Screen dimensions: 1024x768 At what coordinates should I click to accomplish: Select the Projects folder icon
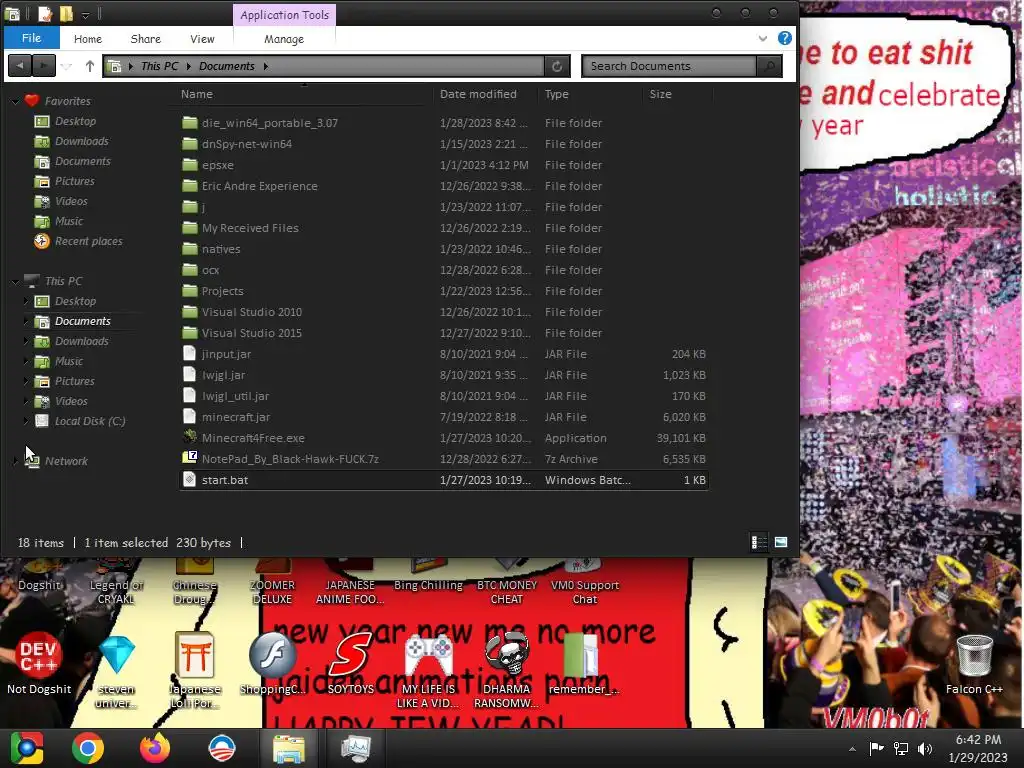(x=189, y=291)
